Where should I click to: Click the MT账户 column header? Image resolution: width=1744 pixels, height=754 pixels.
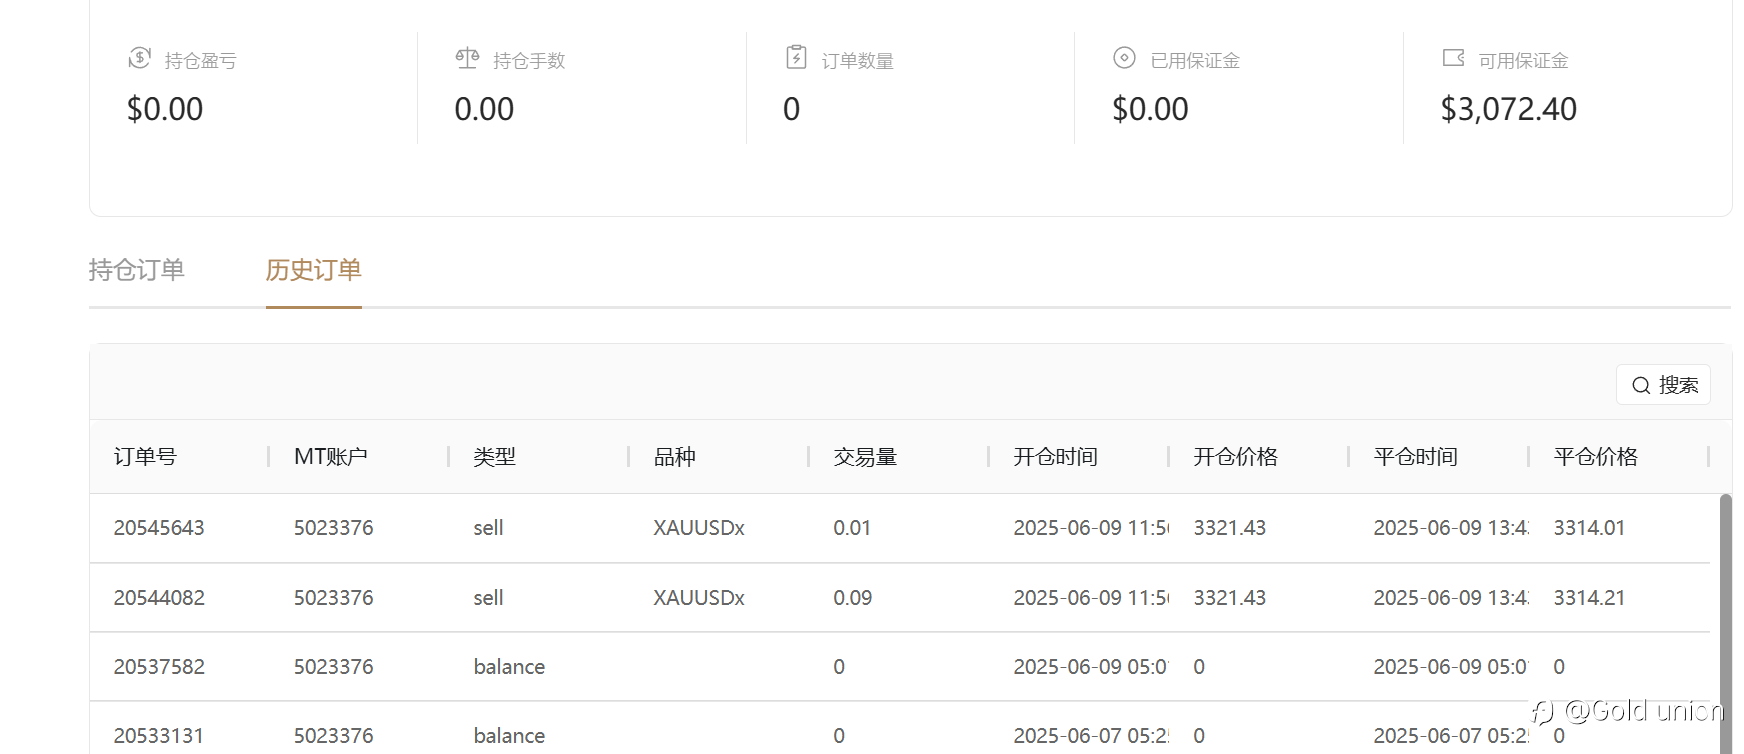tap(331, 457)
